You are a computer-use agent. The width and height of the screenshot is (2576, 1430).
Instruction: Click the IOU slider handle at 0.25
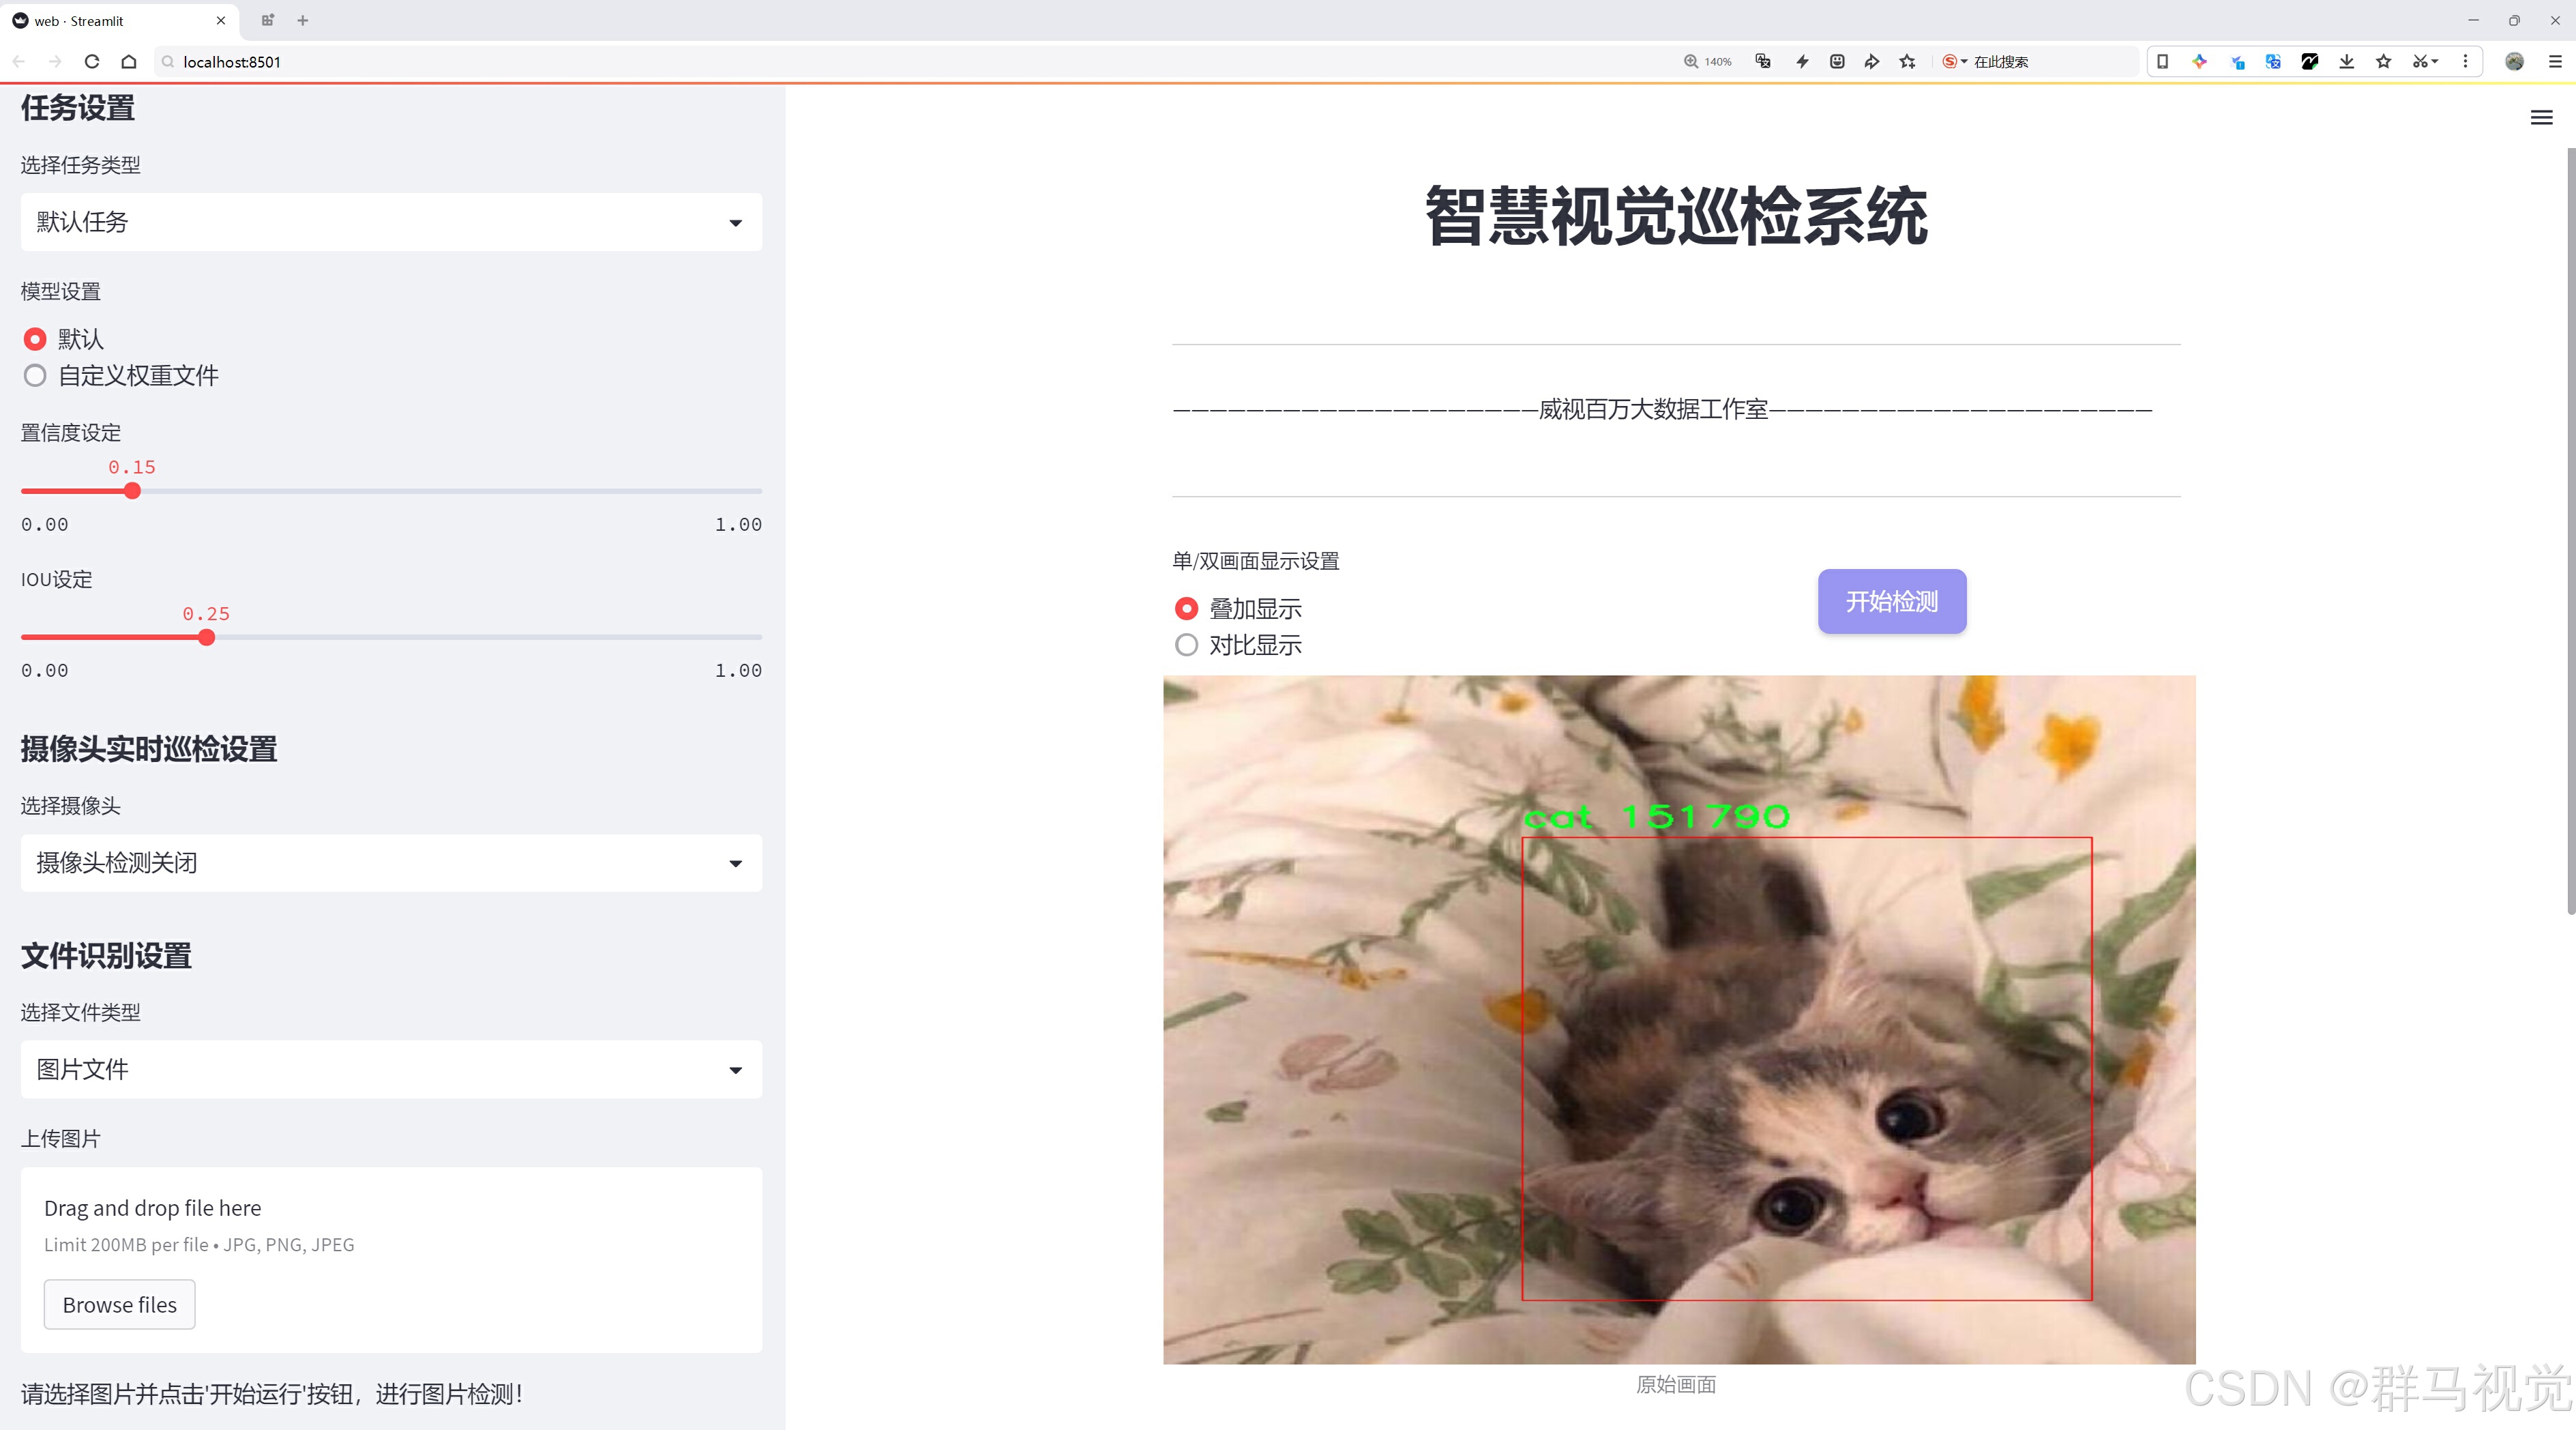(x=207, y=638)
